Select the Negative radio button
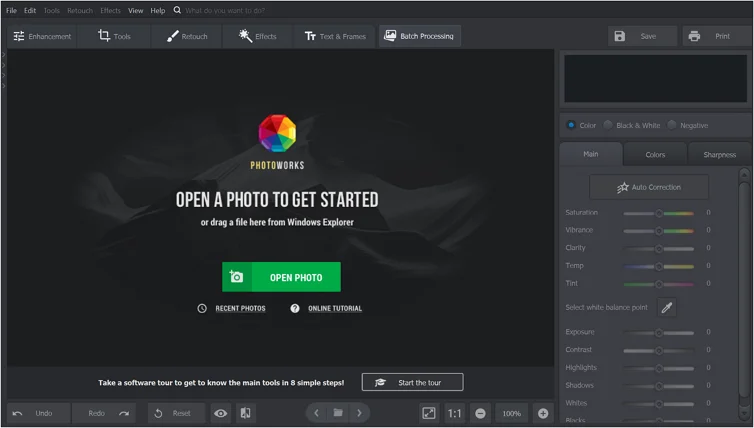The width and height of the screenshot is (754, 428). [x=672, y=125]
